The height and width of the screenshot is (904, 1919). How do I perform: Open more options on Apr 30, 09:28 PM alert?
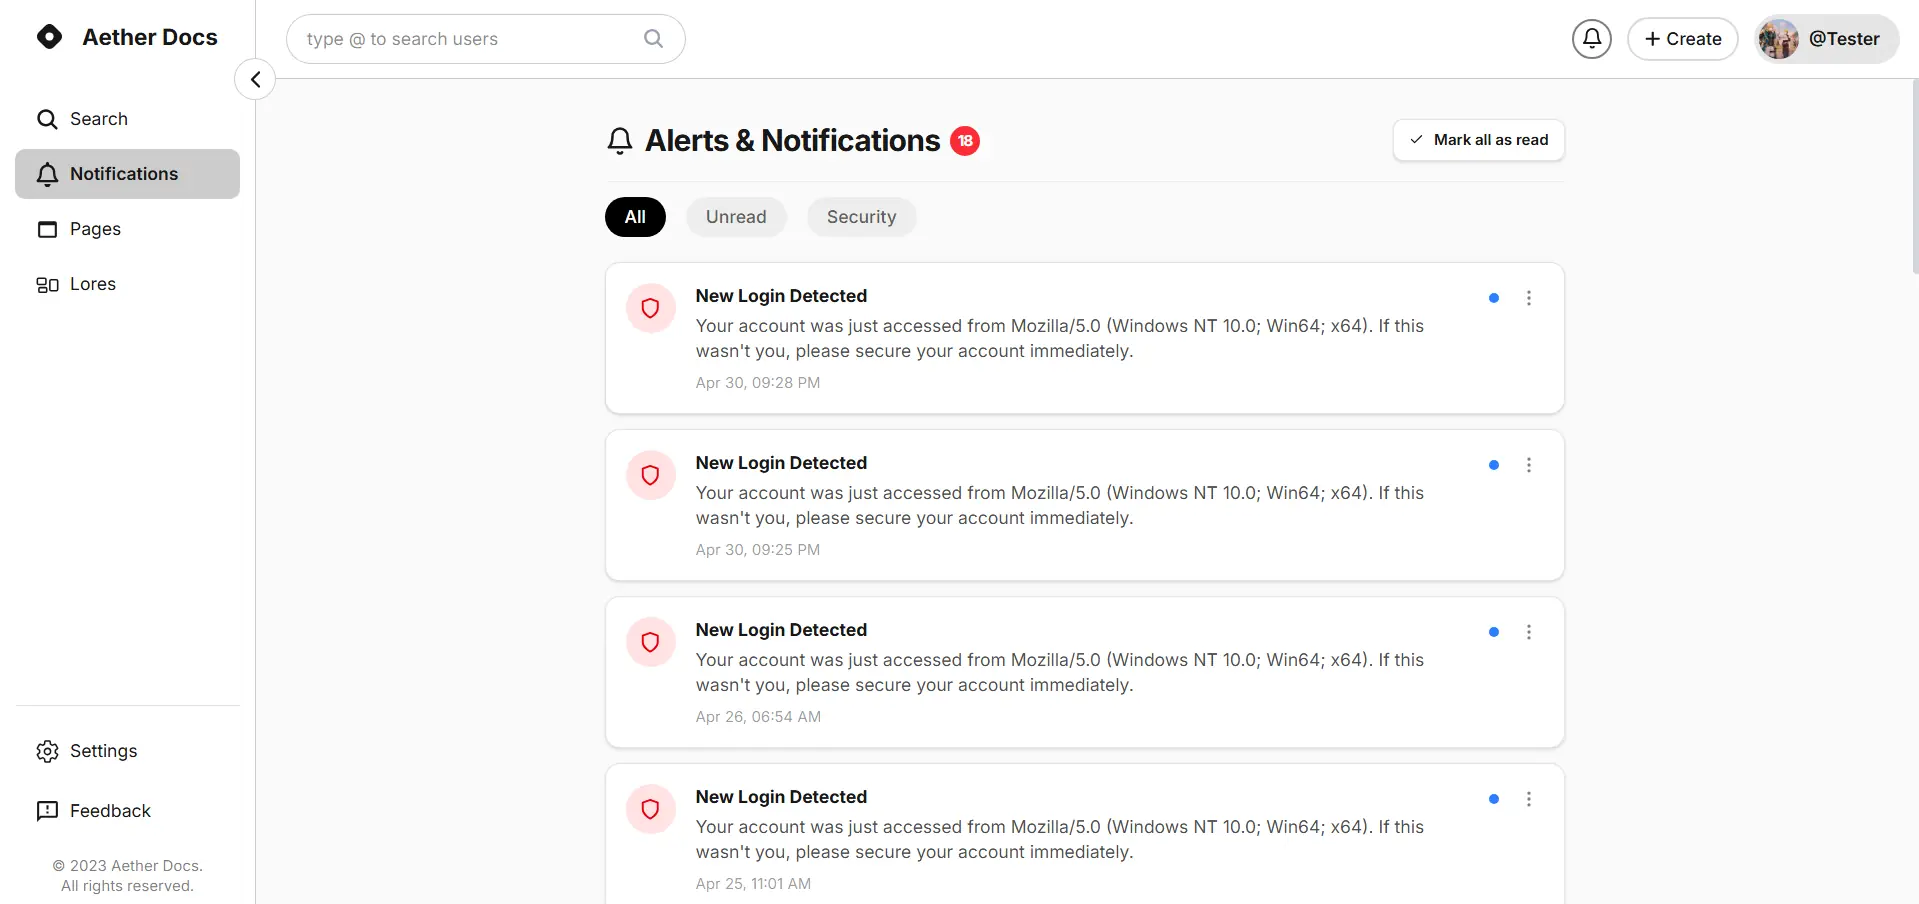coord(1529,298)
